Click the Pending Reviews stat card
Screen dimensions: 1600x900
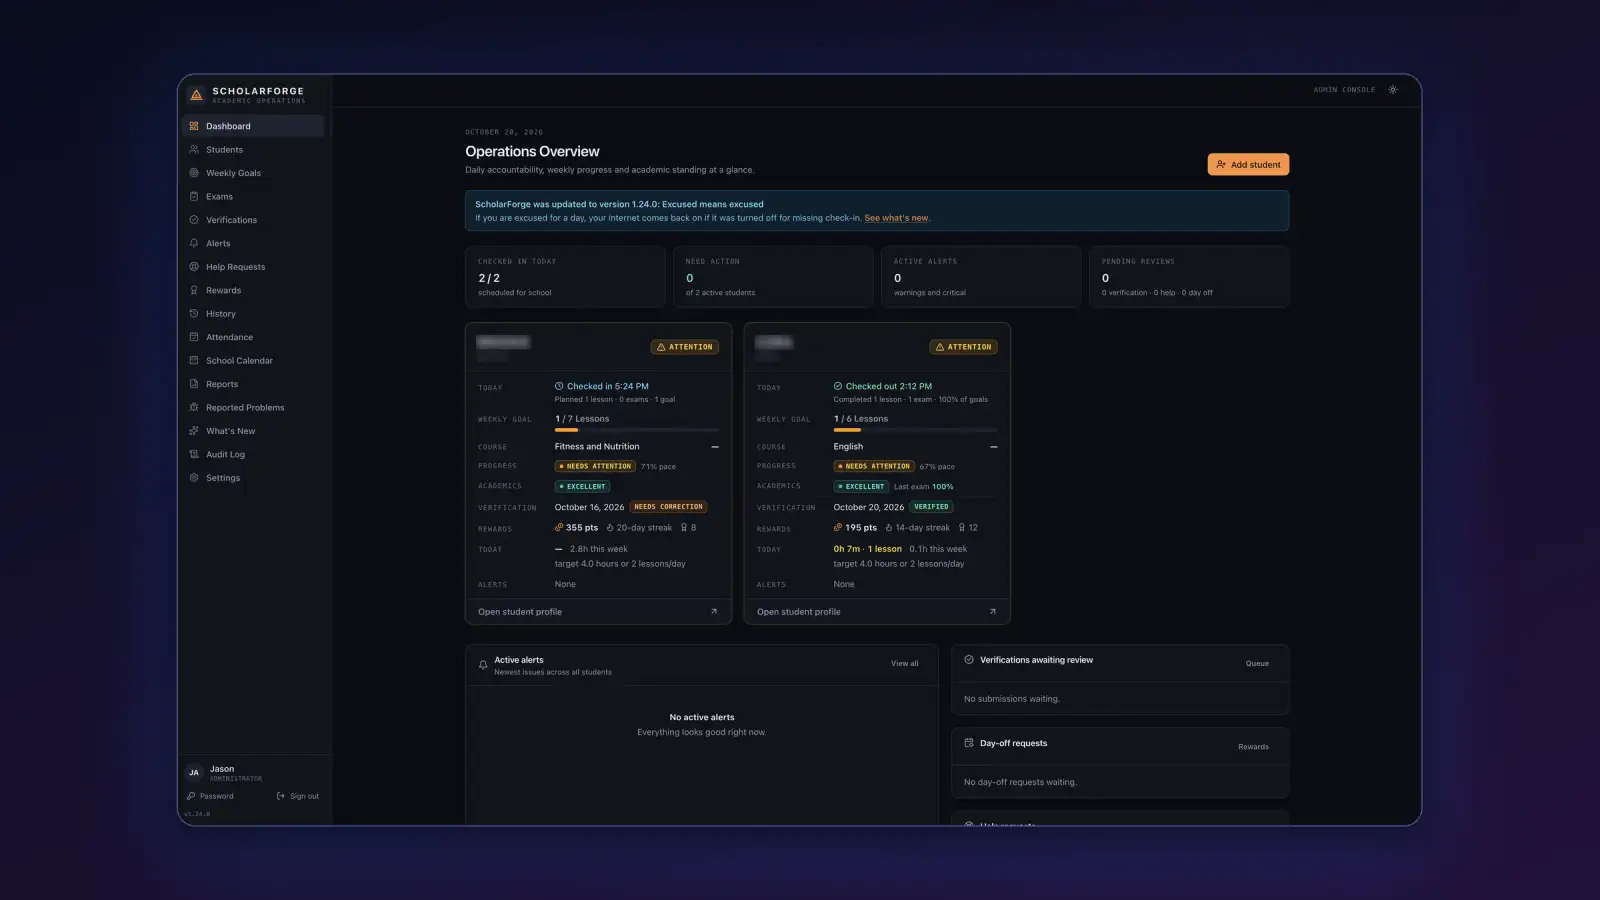point(1189,277)
